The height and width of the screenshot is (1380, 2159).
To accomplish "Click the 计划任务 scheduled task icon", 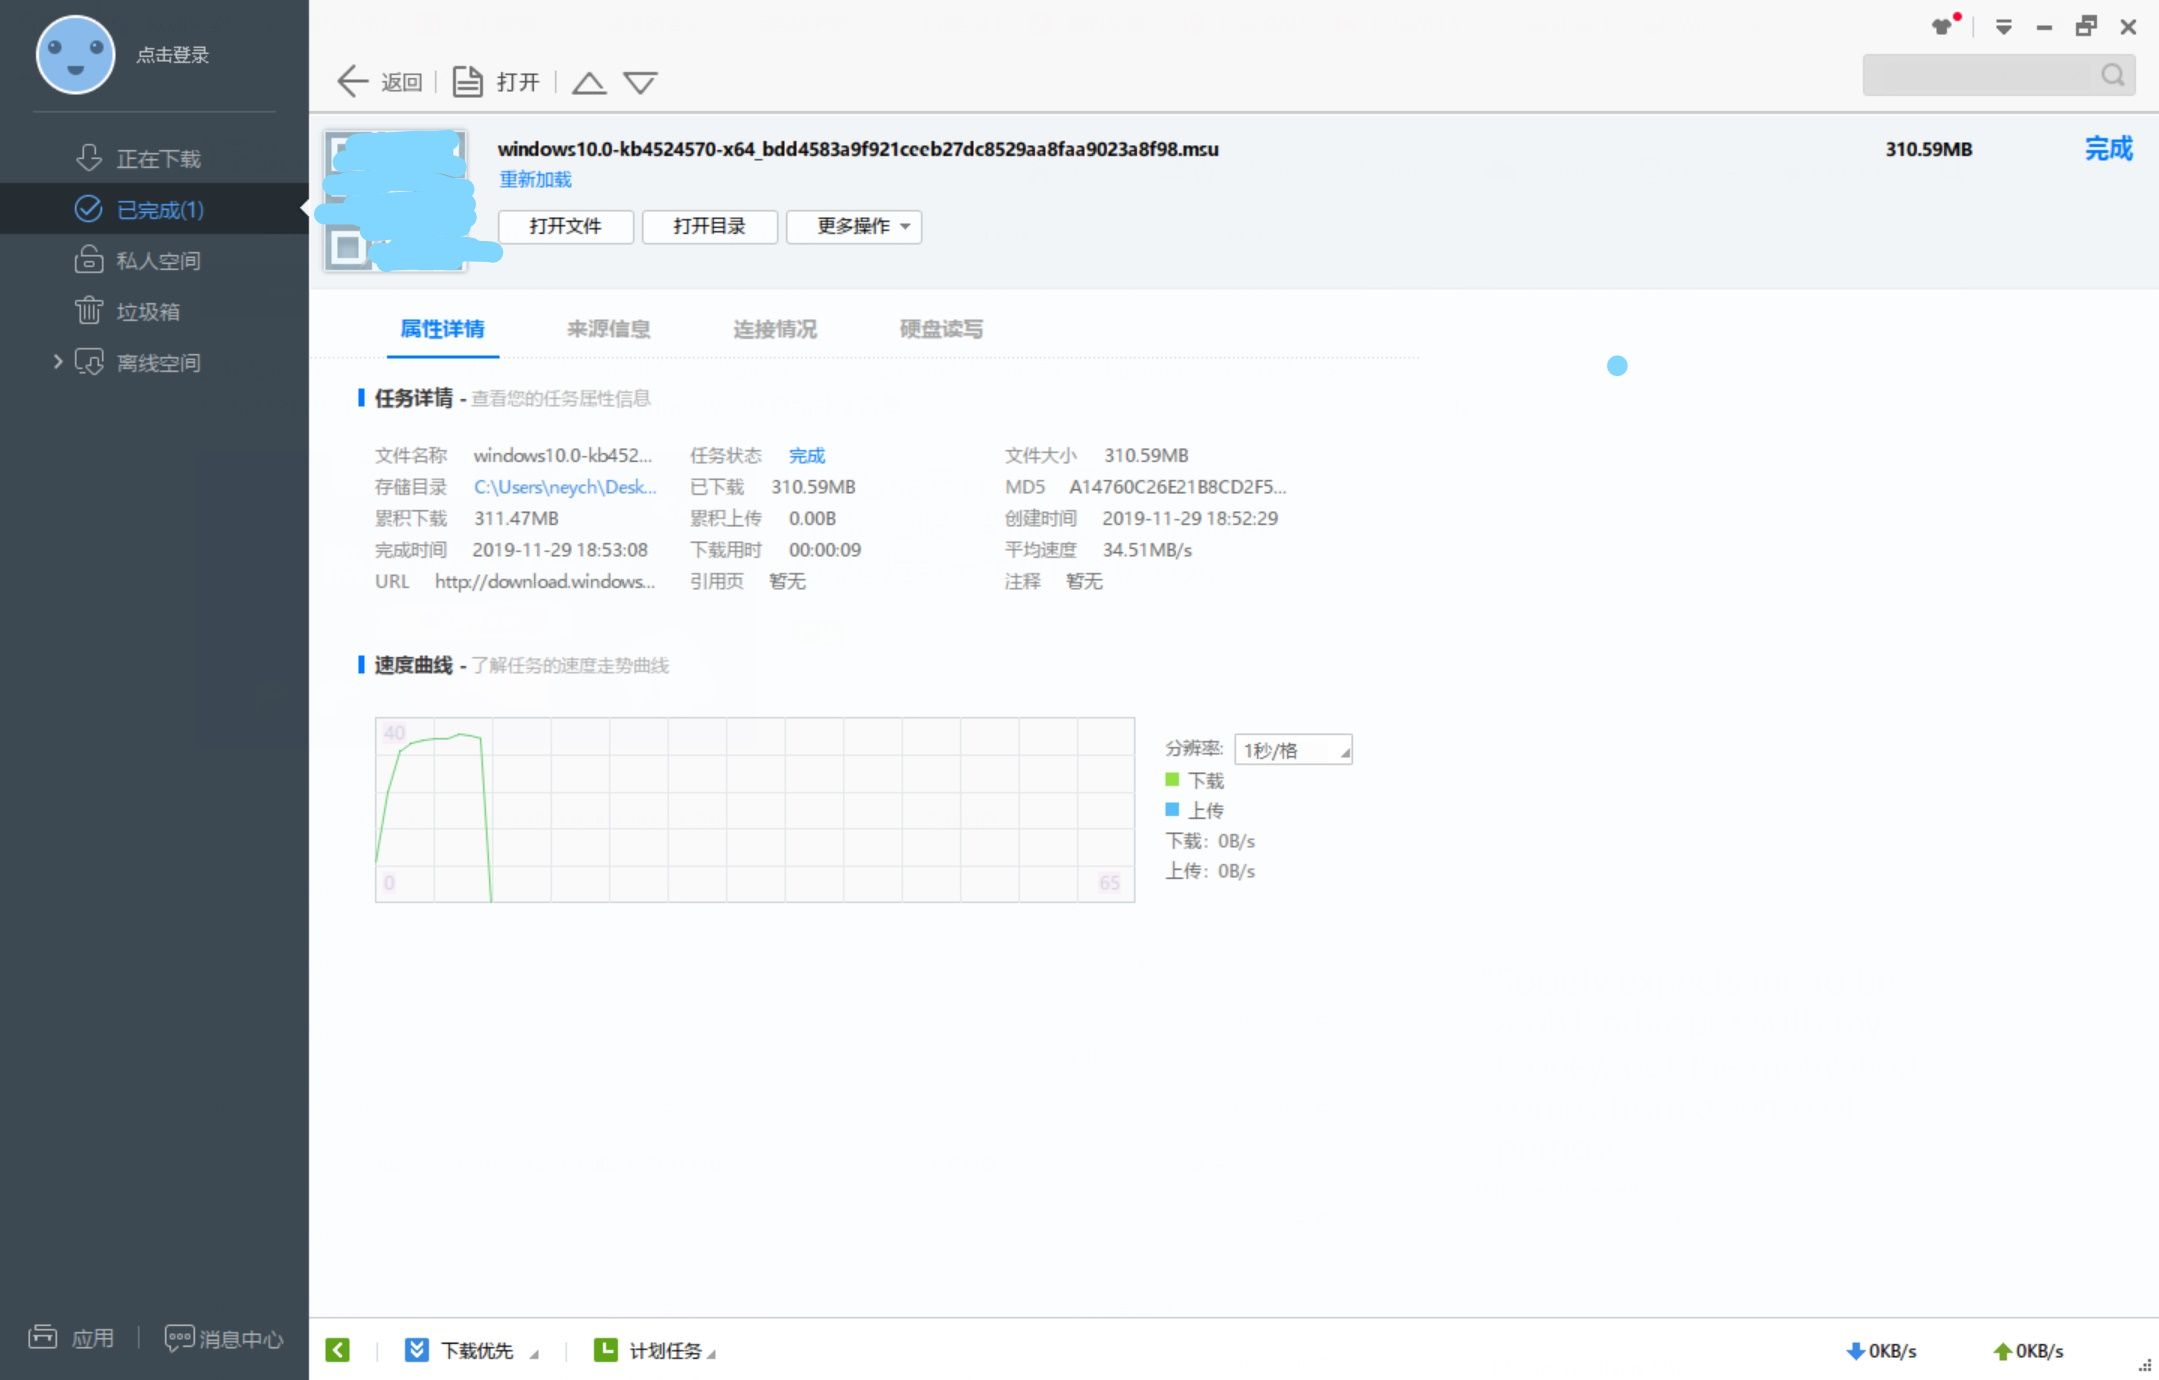I will tap(605, 1350).
